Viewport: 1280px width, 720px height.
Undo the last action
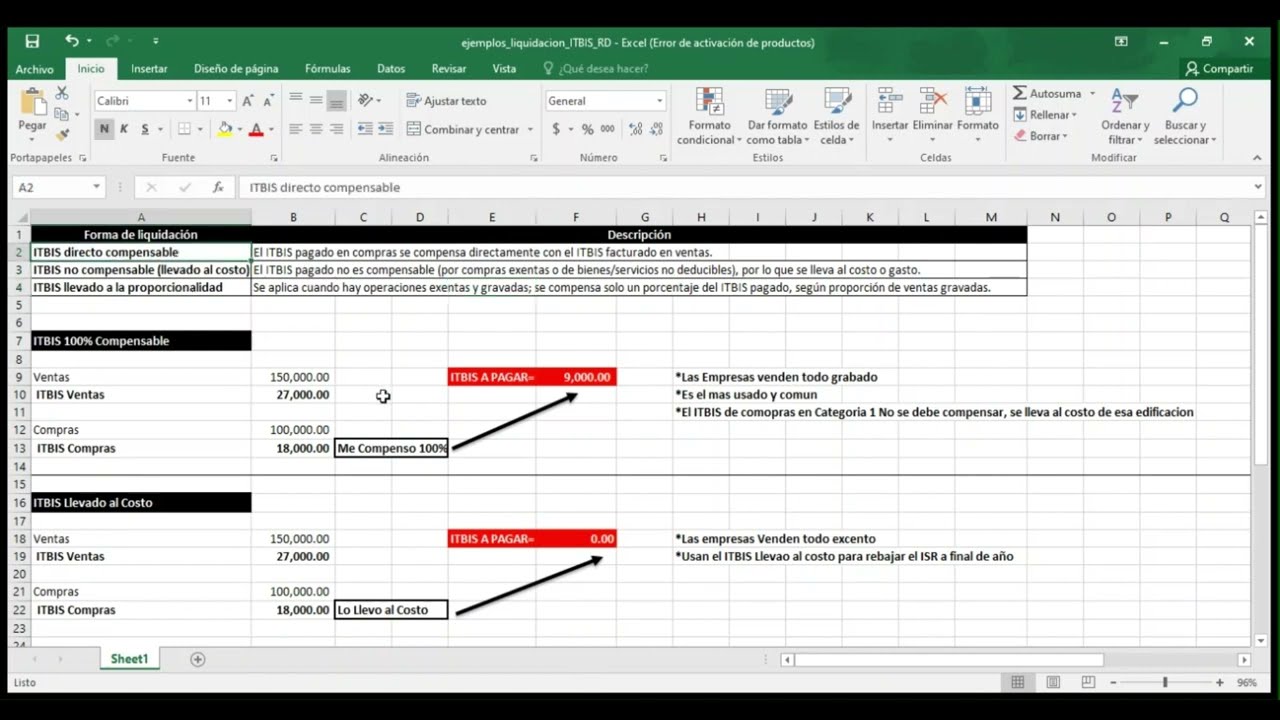point(71,41)
